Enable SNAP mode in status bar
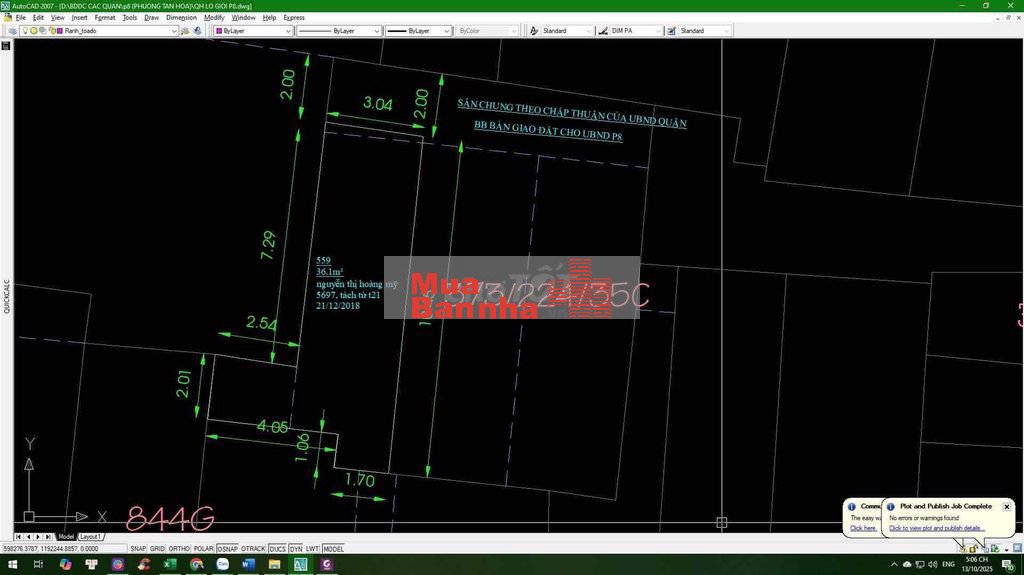This screenshot has height=575, width=1024. point(138,549)
